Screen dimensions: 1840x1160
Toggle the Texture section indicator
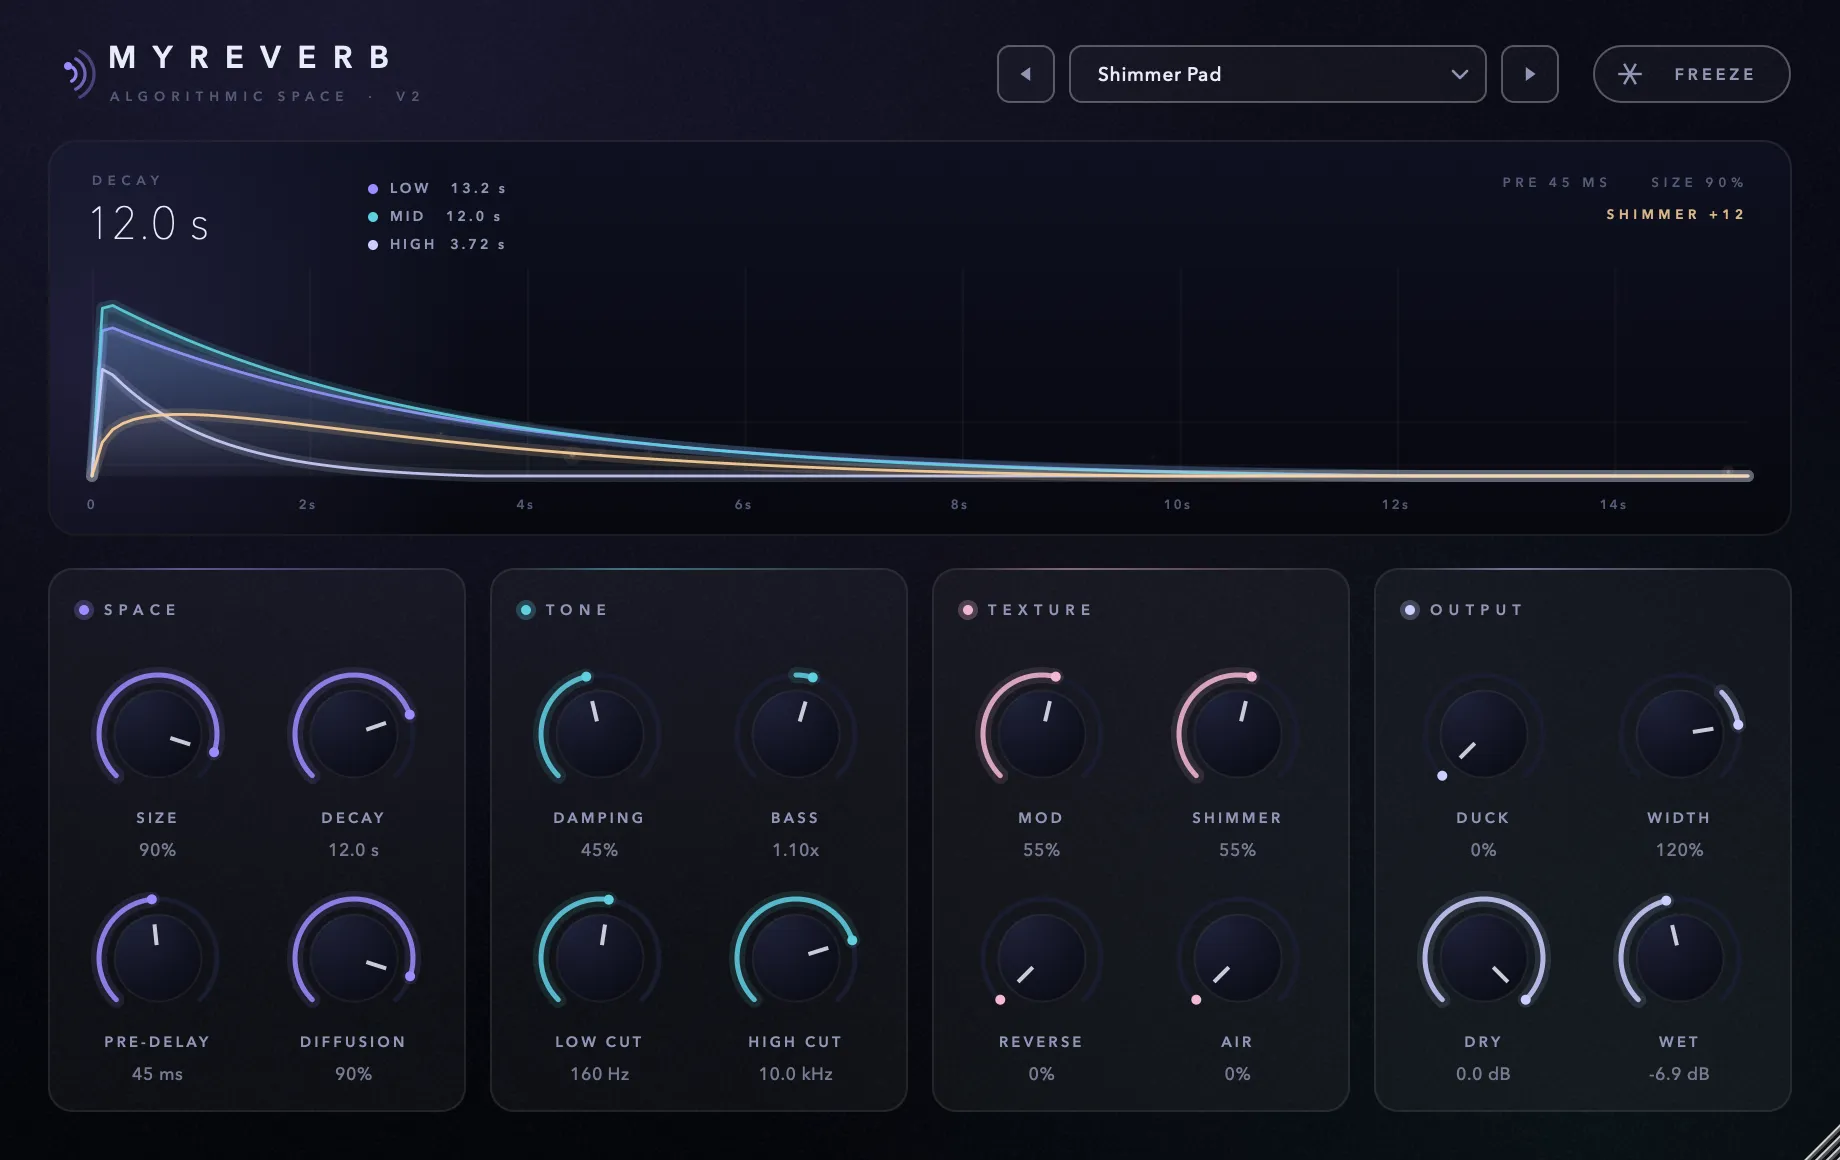point(968,610)
